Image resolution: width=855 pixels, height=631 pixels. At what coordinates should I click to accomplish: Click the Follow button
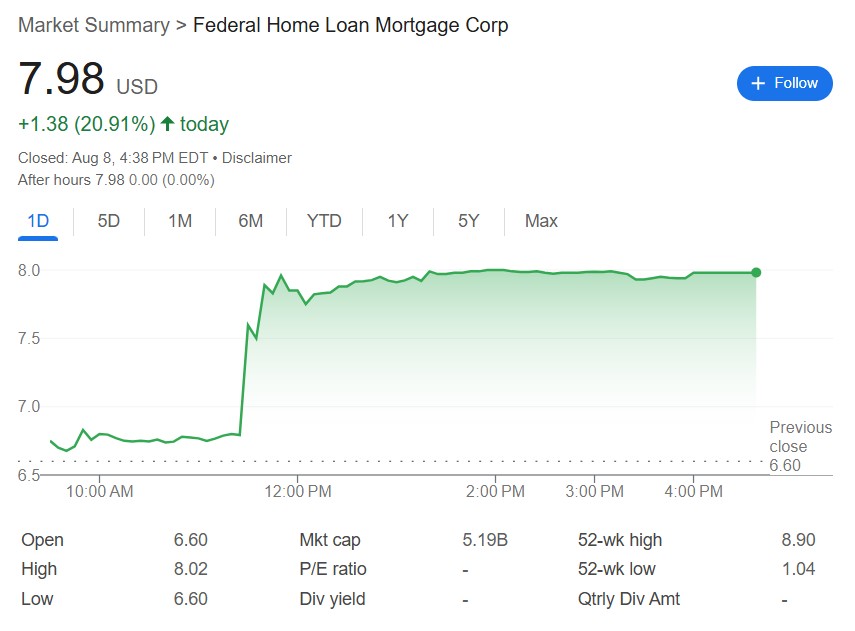point(785,83)
